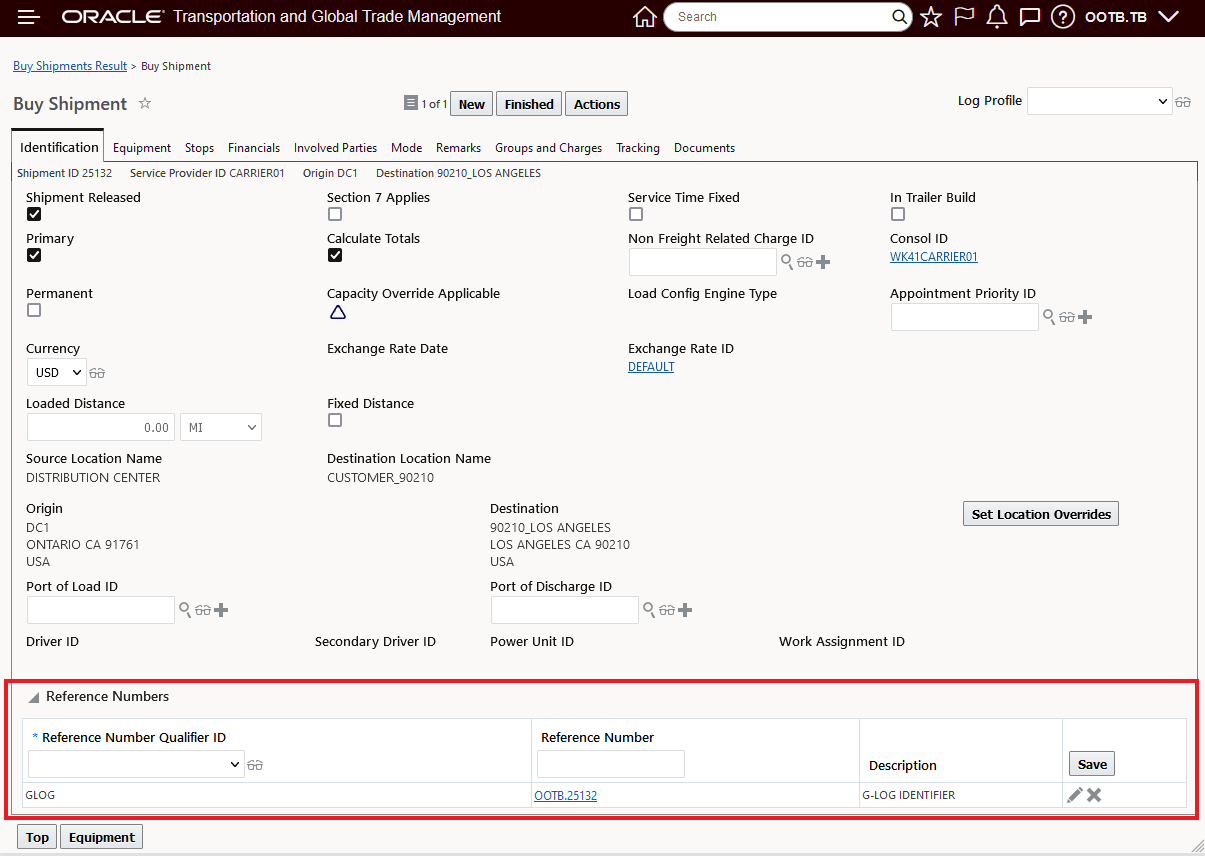View Currency glasses icon

[x=97, y=373]
